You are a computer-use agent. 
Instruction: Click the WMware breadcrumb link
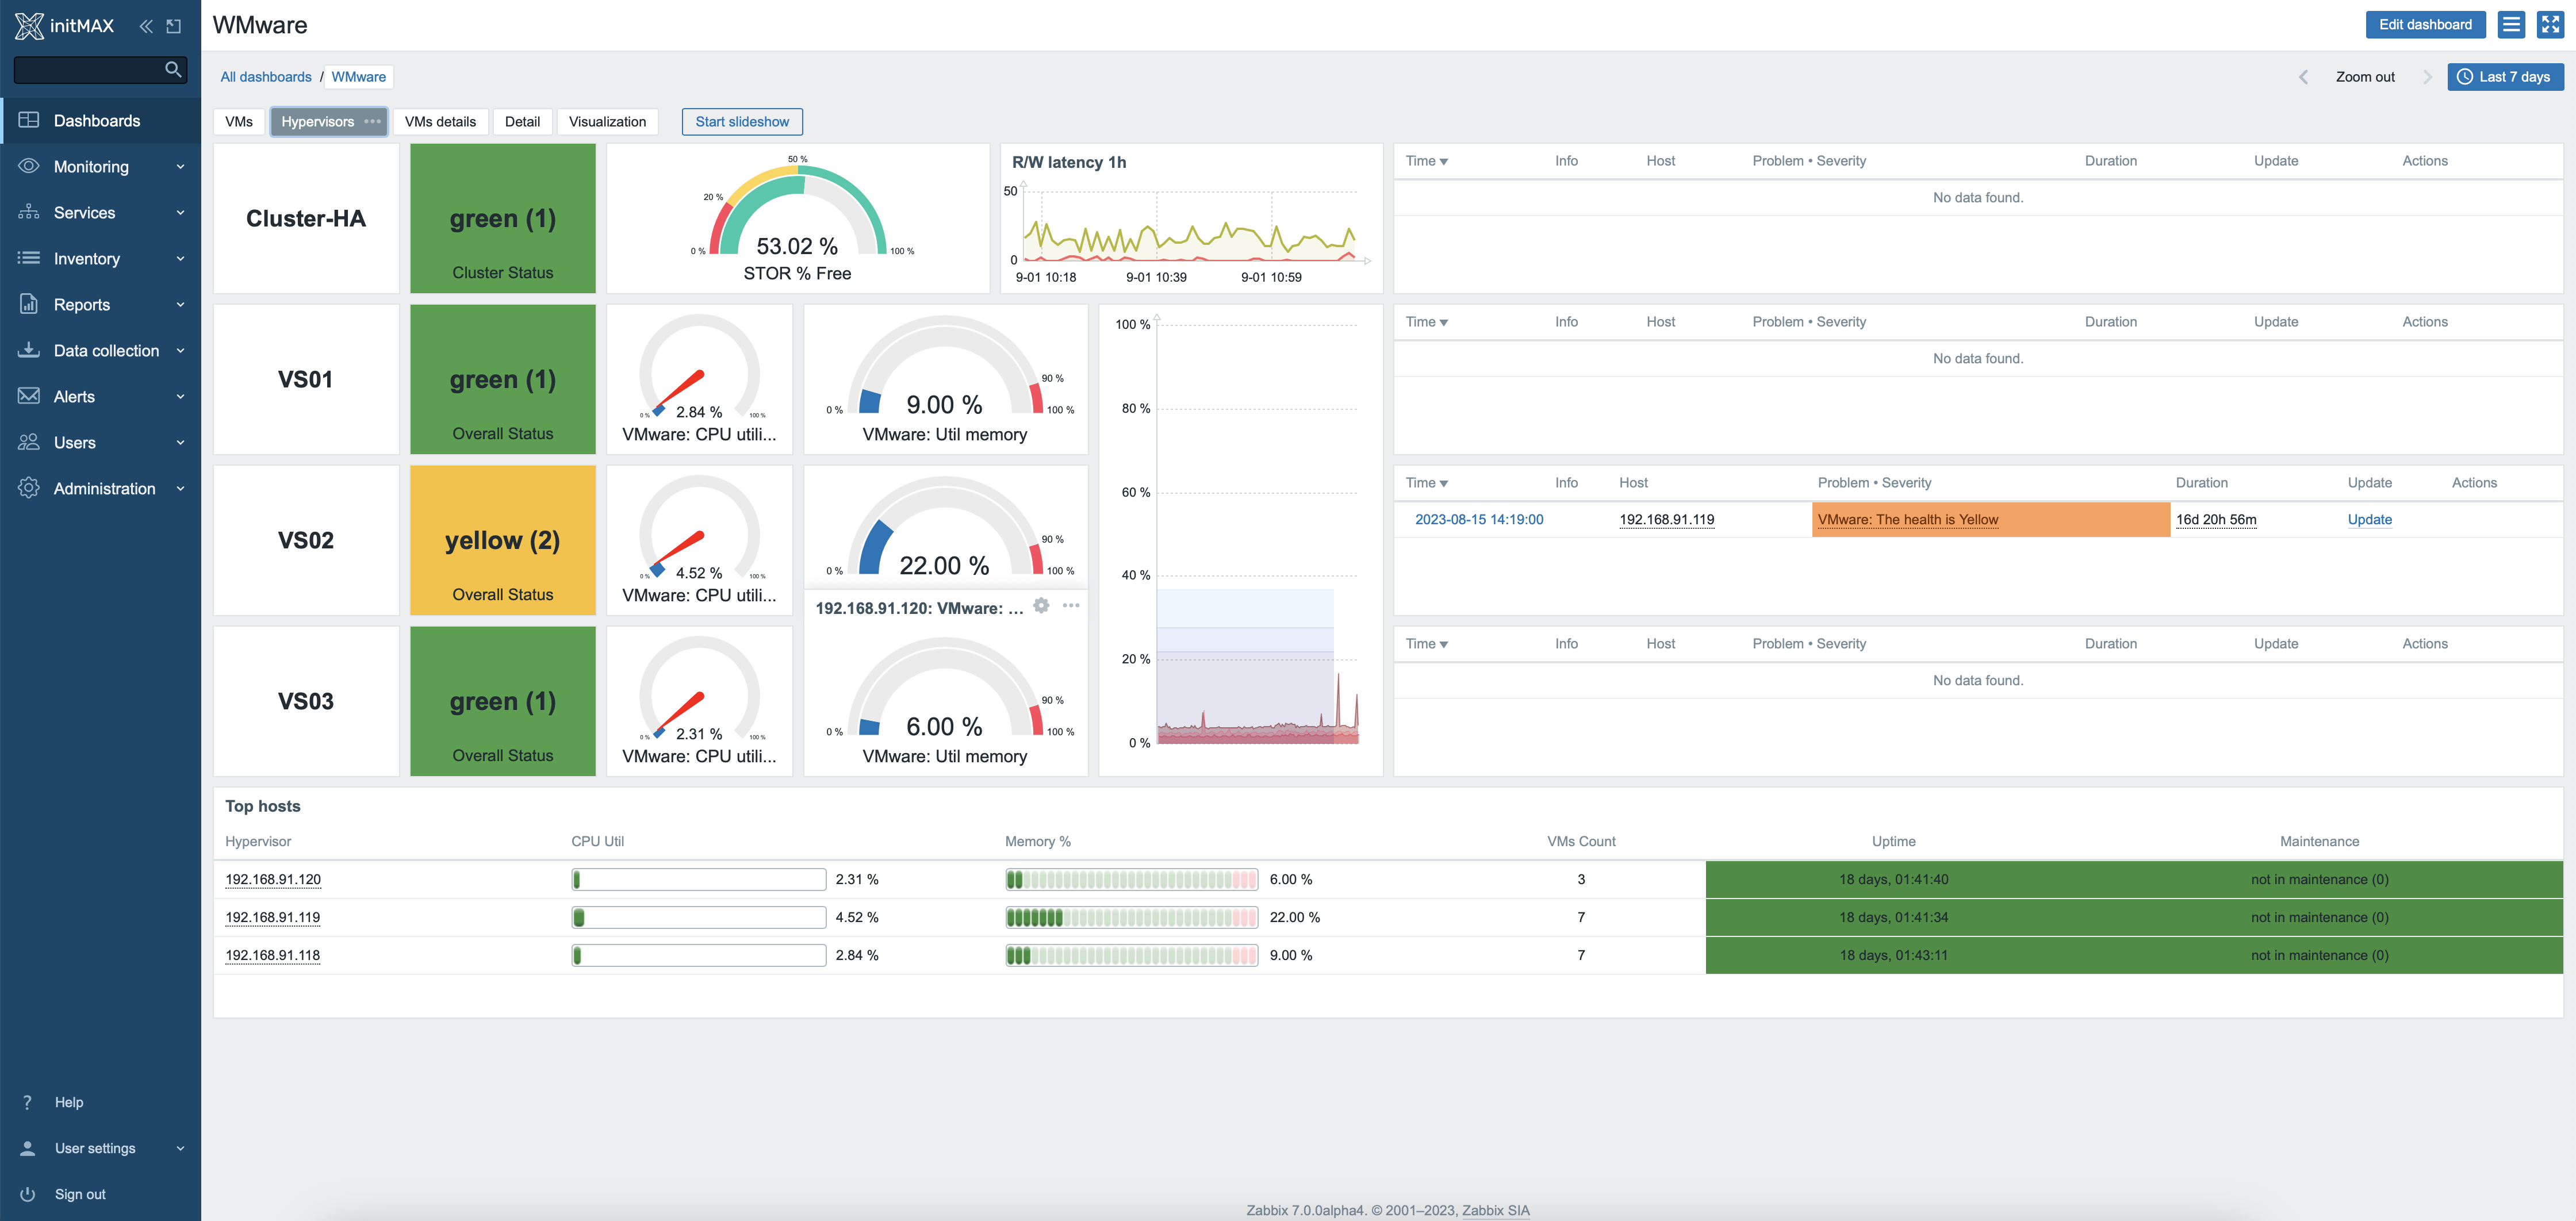click(x=358, y=77)
